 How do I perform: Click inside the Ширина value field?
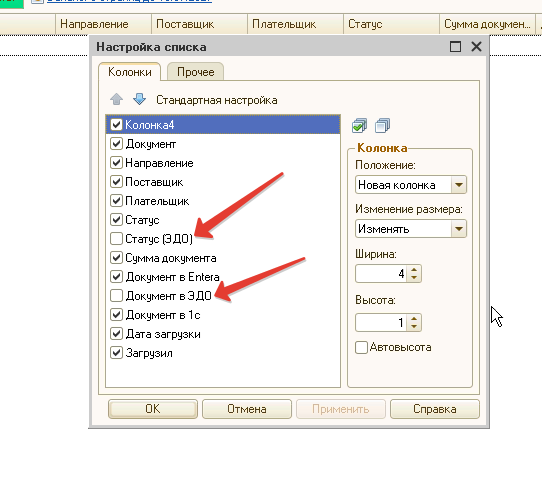(381, 274)
